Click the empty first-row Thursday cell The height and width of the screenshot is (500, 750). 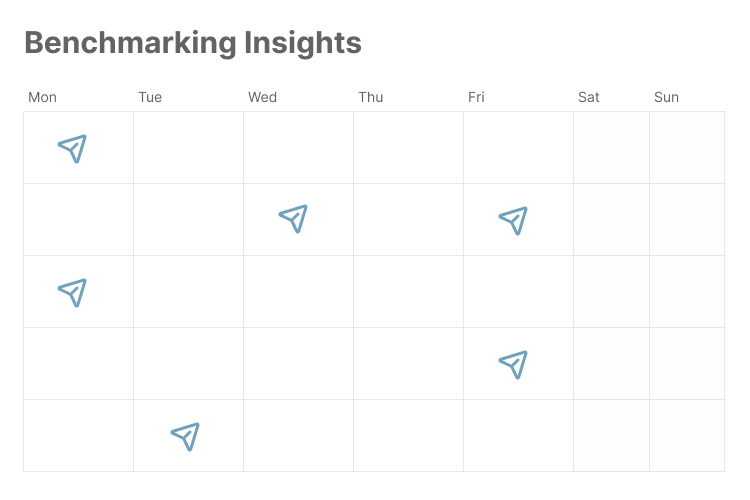coord(408,148)
